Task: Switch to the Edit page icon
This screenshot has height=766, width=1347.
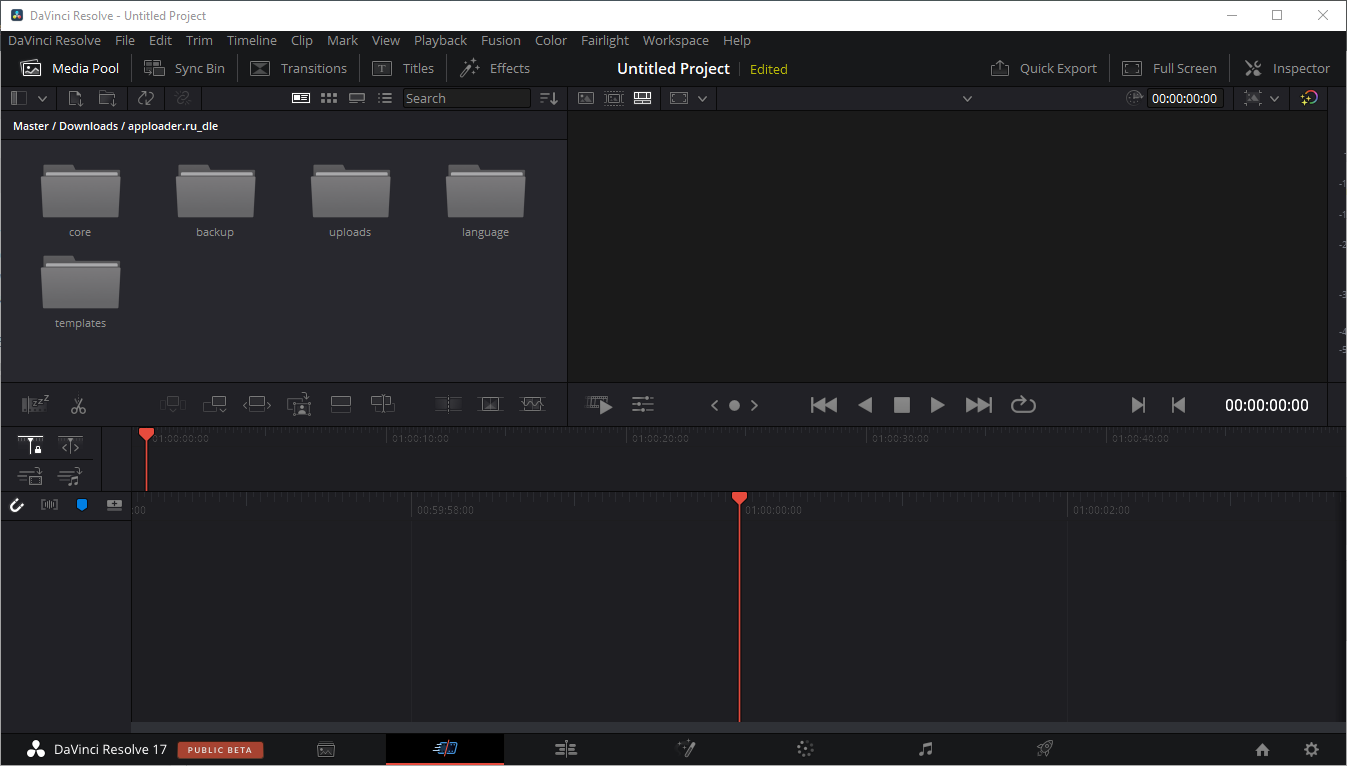Action: (566, 749)
